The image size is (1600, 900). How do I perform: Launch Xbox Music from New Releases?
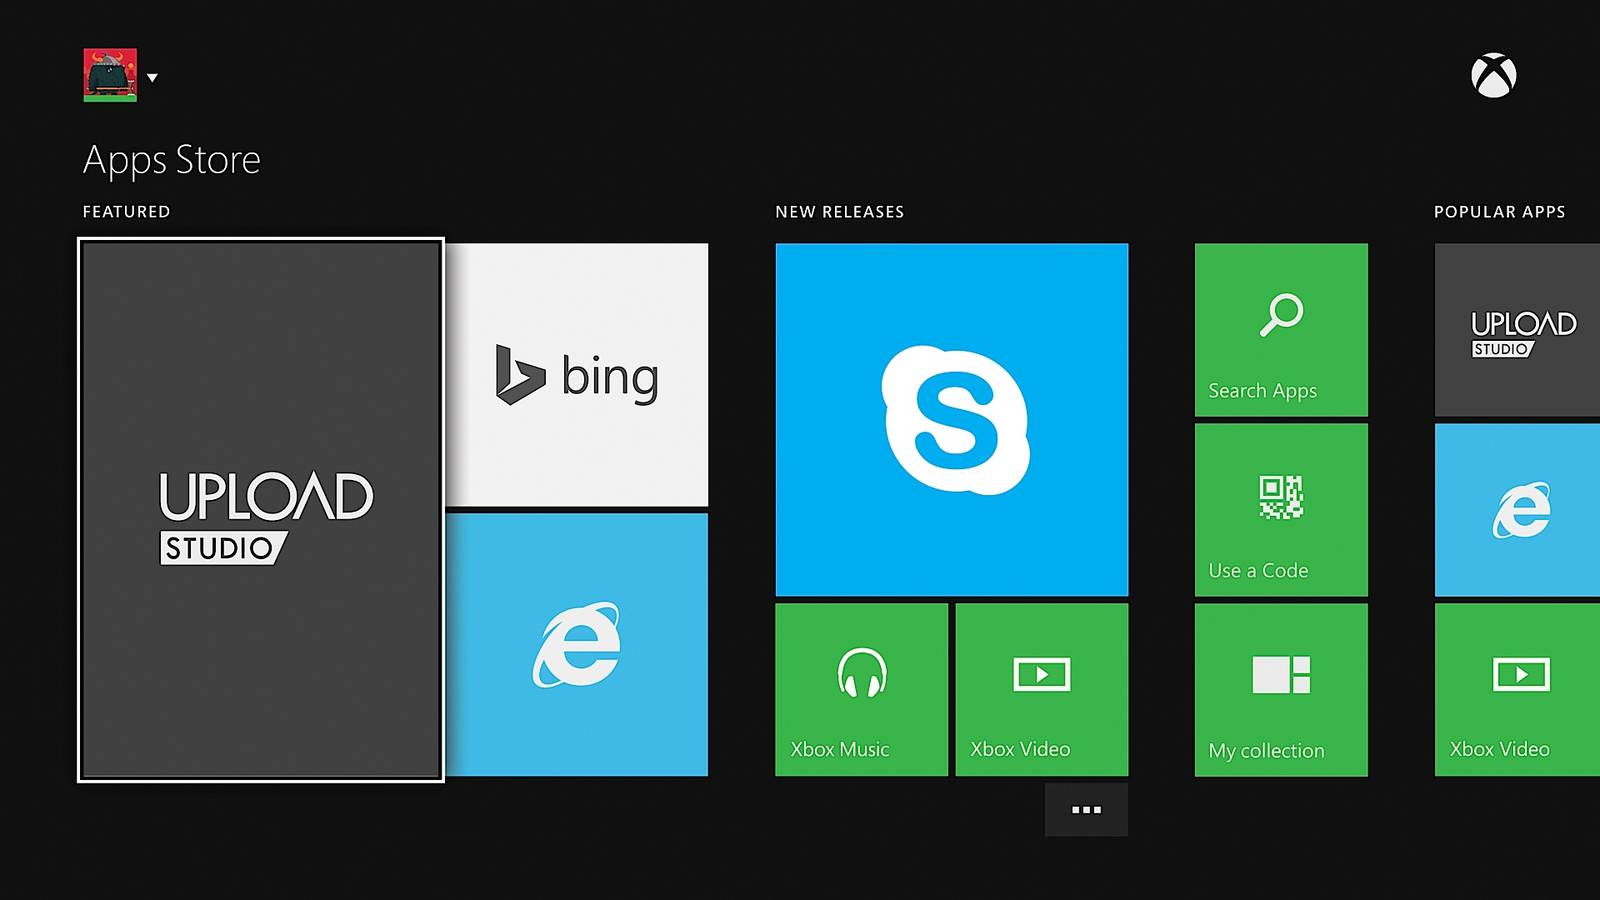[860, 688]
